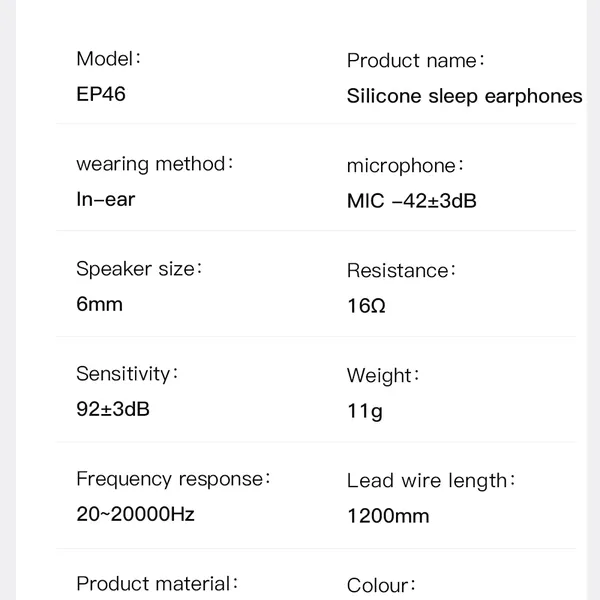600x600 pixels.
Task: Select the Silicone sleep earphones text
Action: (x=464, y=96)
